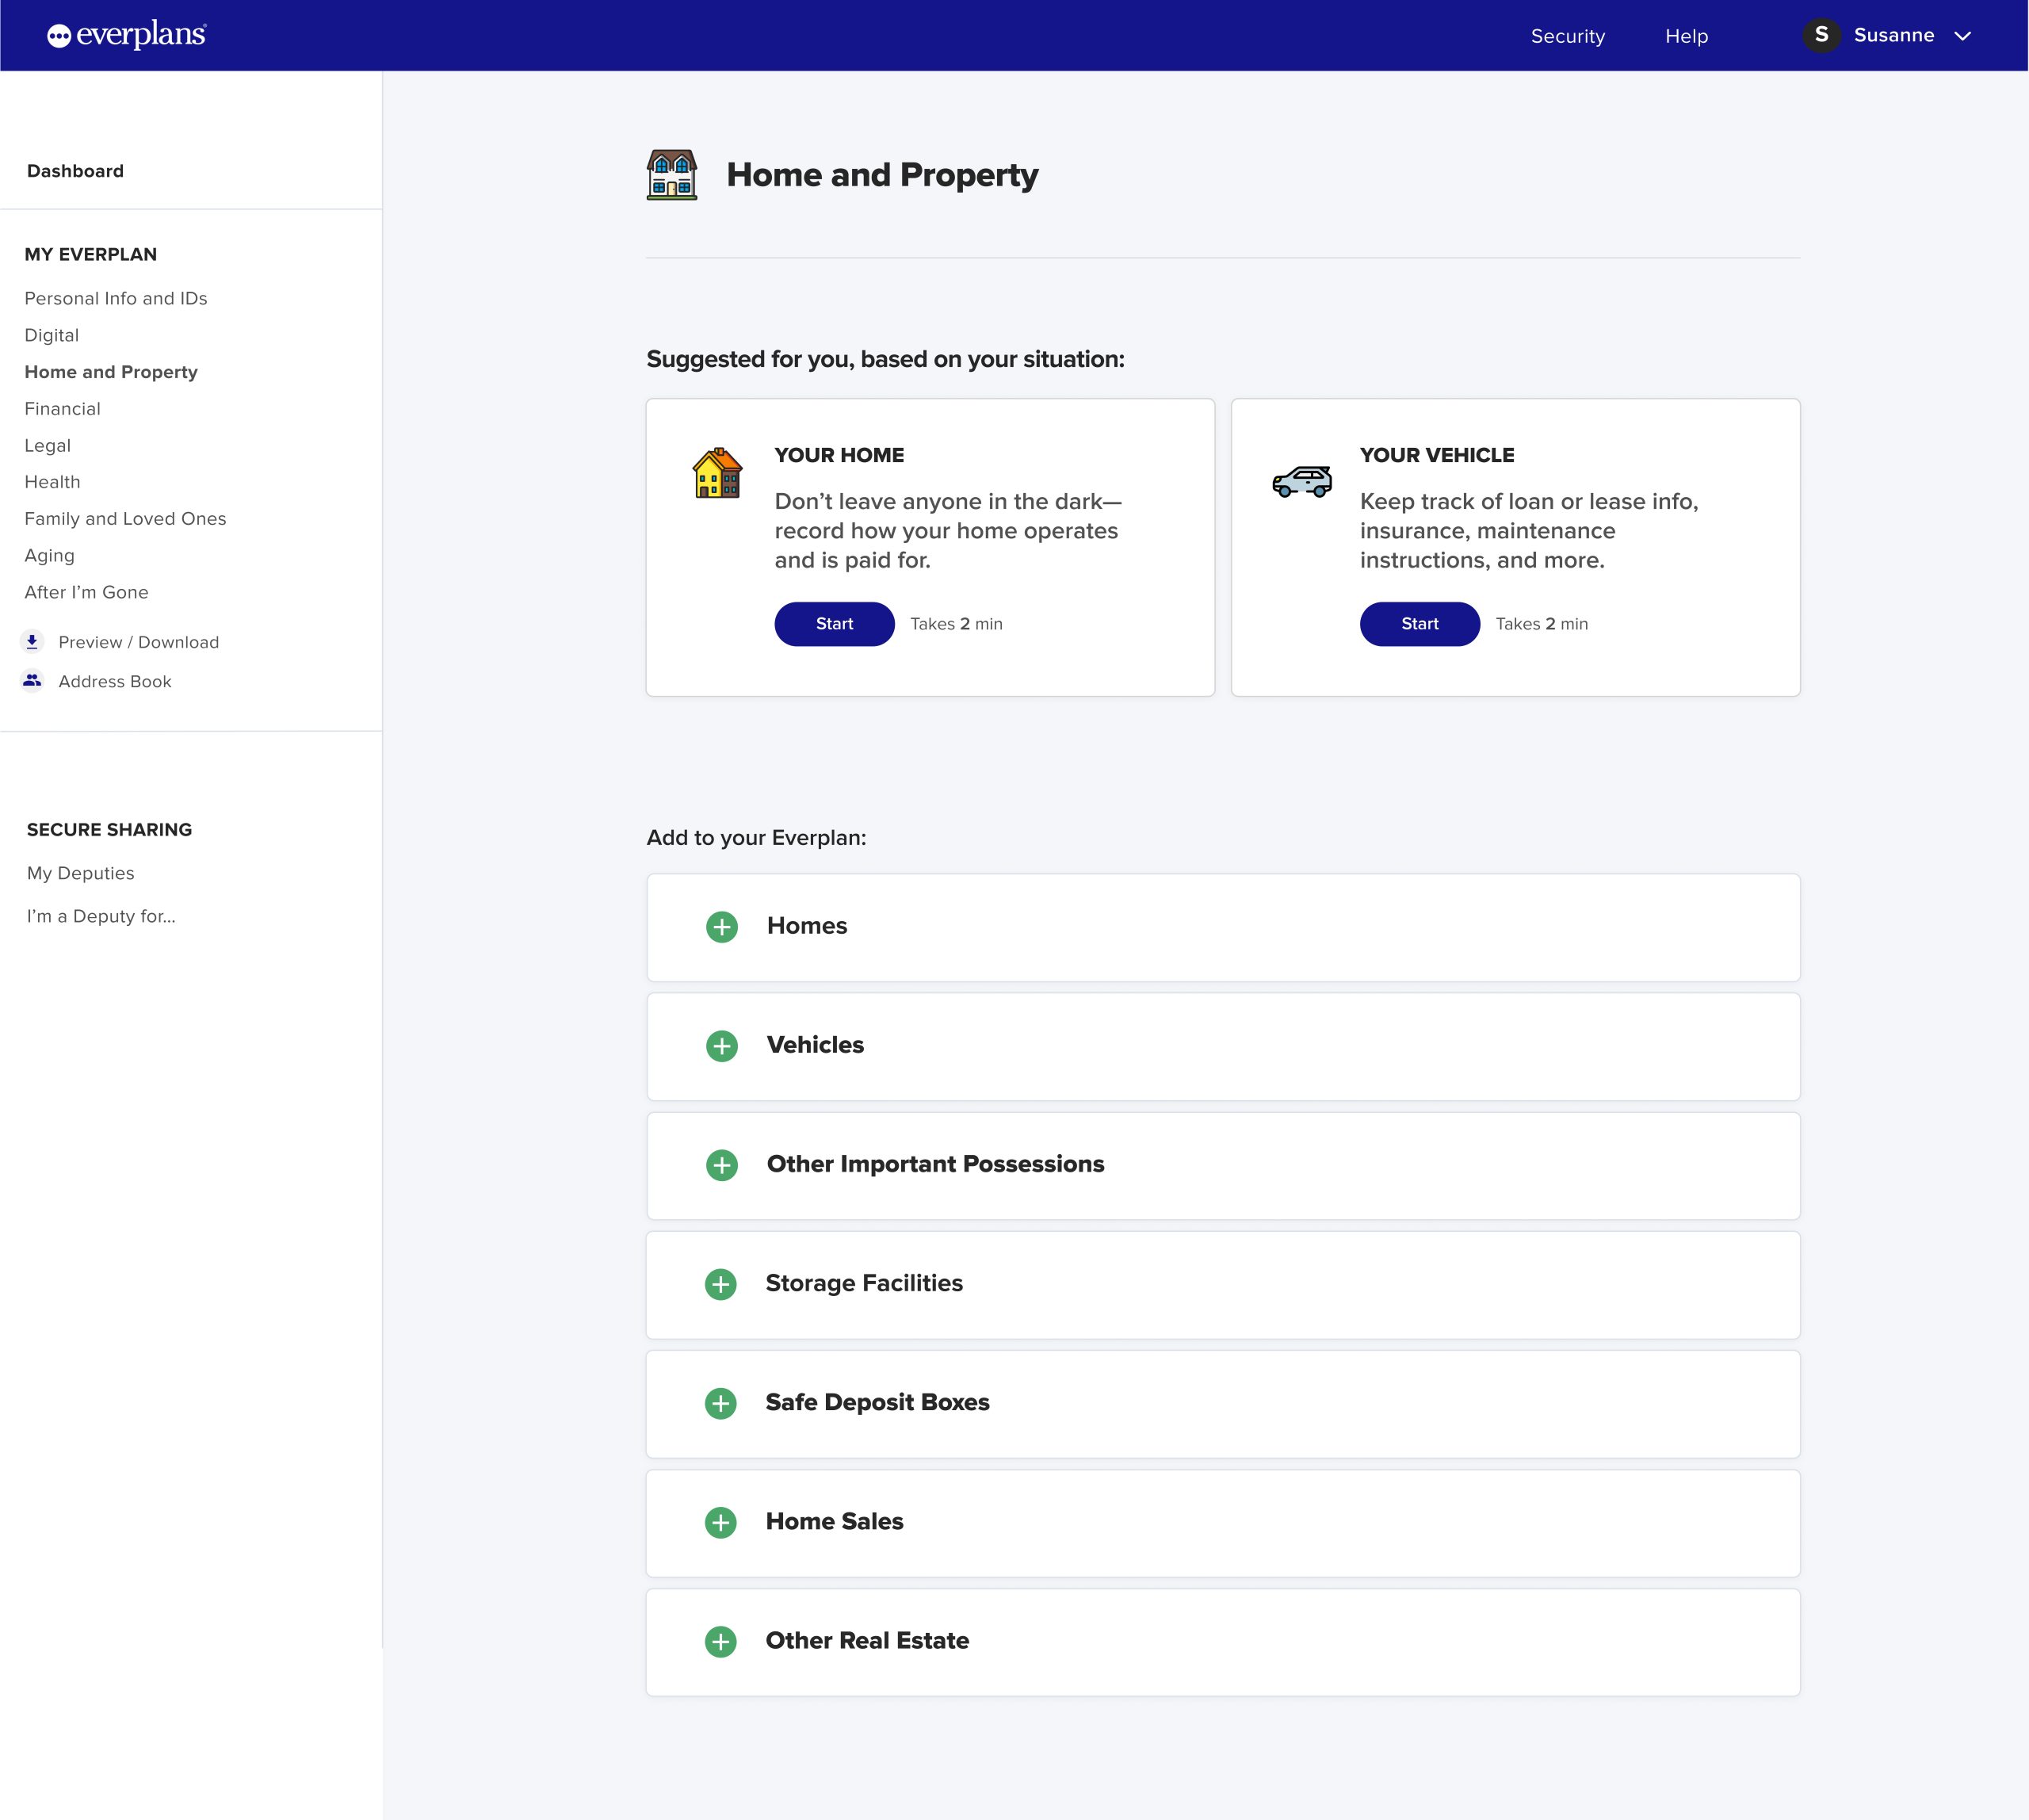The width and height of the screenshot is (2029, 1820).
Task: Open the Security page
Action: click(1567, 36)
